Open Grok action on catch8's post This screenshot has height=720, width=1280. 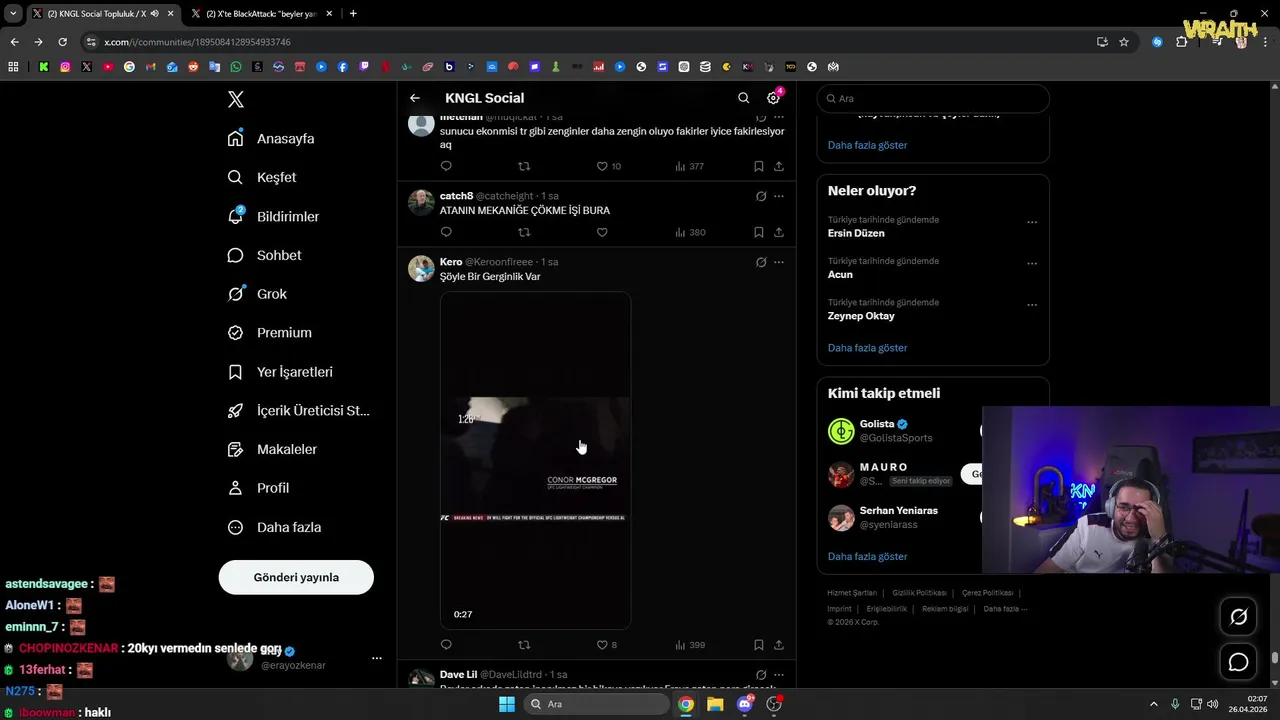[761, 196]
